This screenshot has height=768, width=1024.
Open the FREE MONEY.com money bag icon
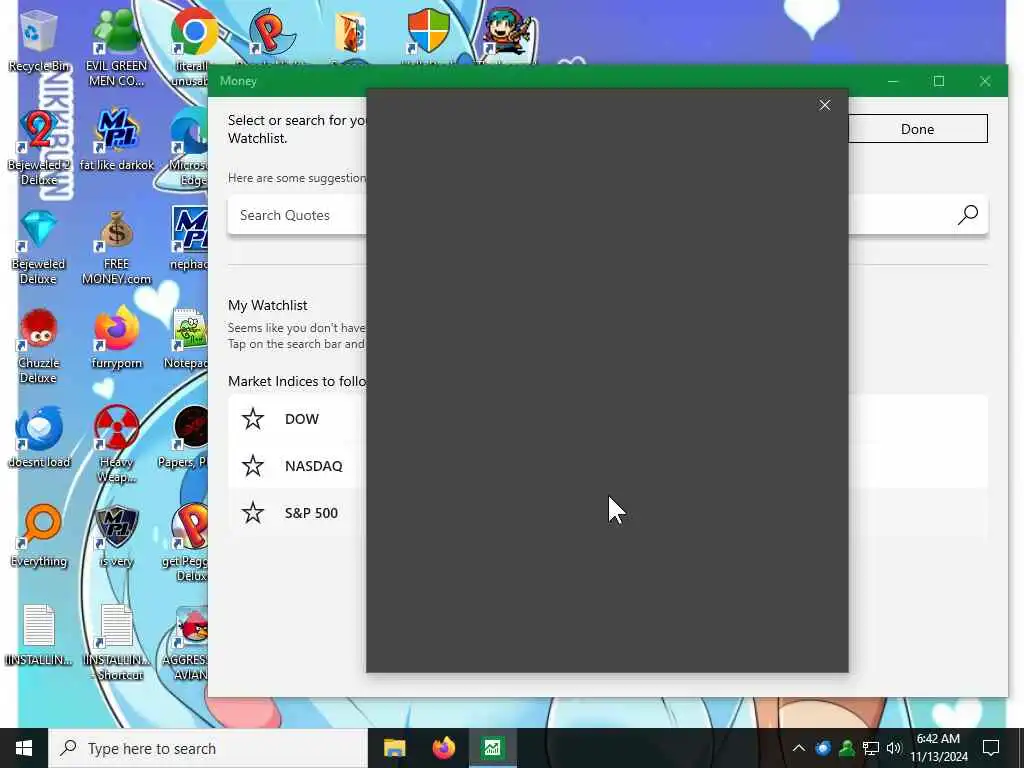point(116,247)
